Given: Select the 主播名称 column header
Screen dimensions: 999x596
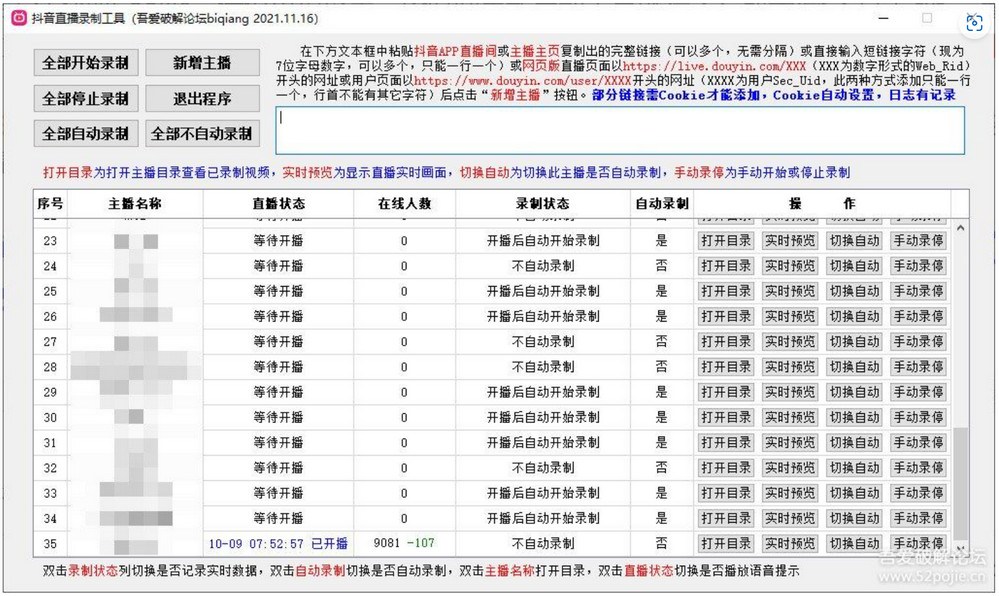Looking at the screenshot, I should pyautogui.click(x=135, y=204).
